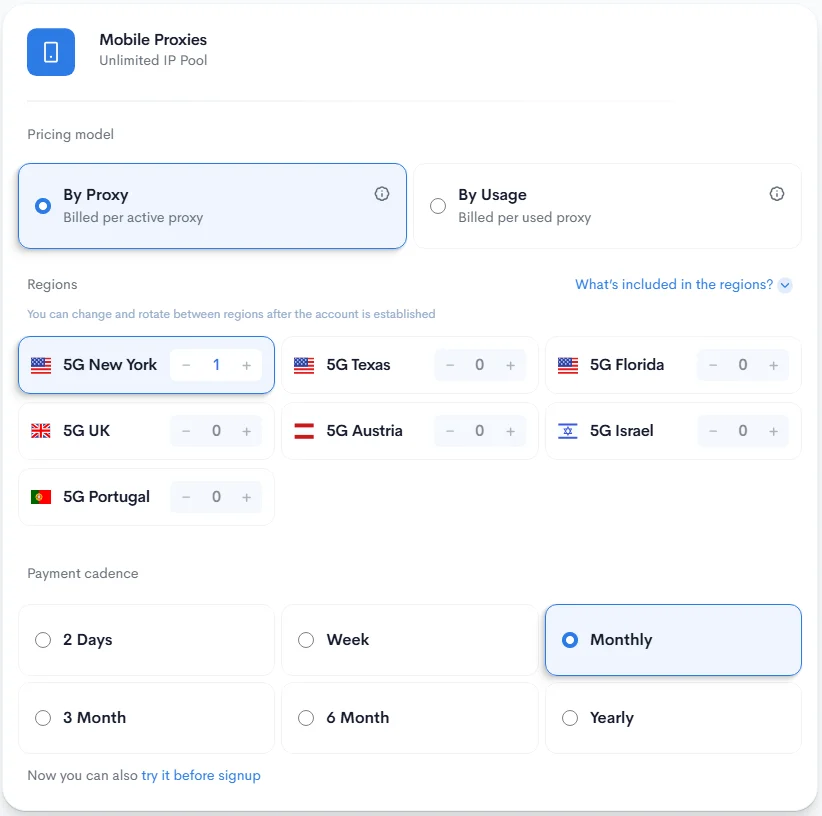Increase the 5G Portugal proxy count
The image size is (822, 816).
(x=246, y=497)
